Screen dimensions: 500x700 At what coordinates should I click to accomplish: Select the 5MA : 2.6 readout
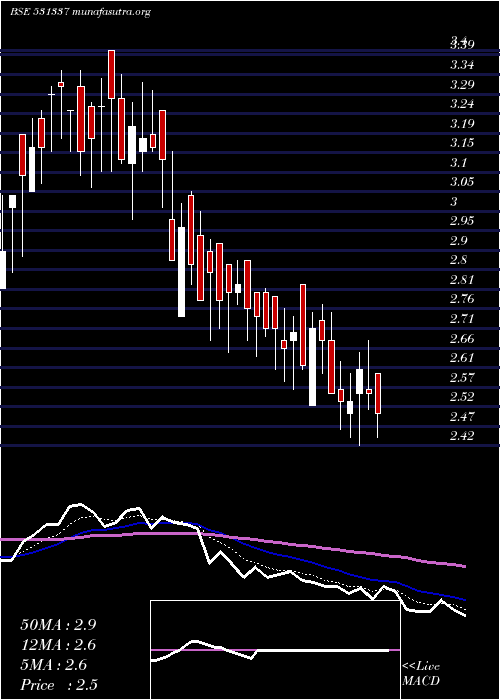(54, 665)
